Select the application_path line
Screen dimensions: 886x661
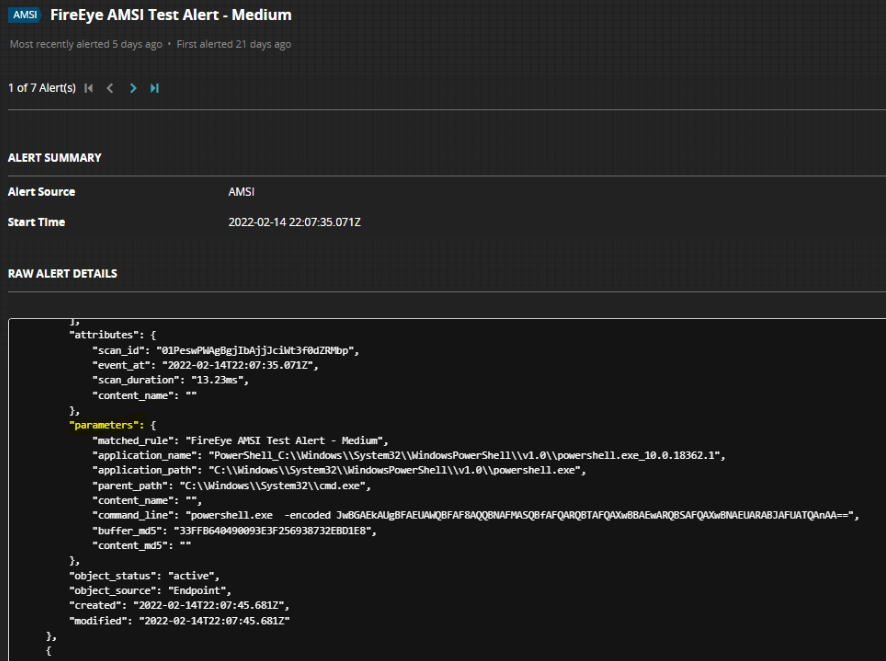tap(339, 470)
